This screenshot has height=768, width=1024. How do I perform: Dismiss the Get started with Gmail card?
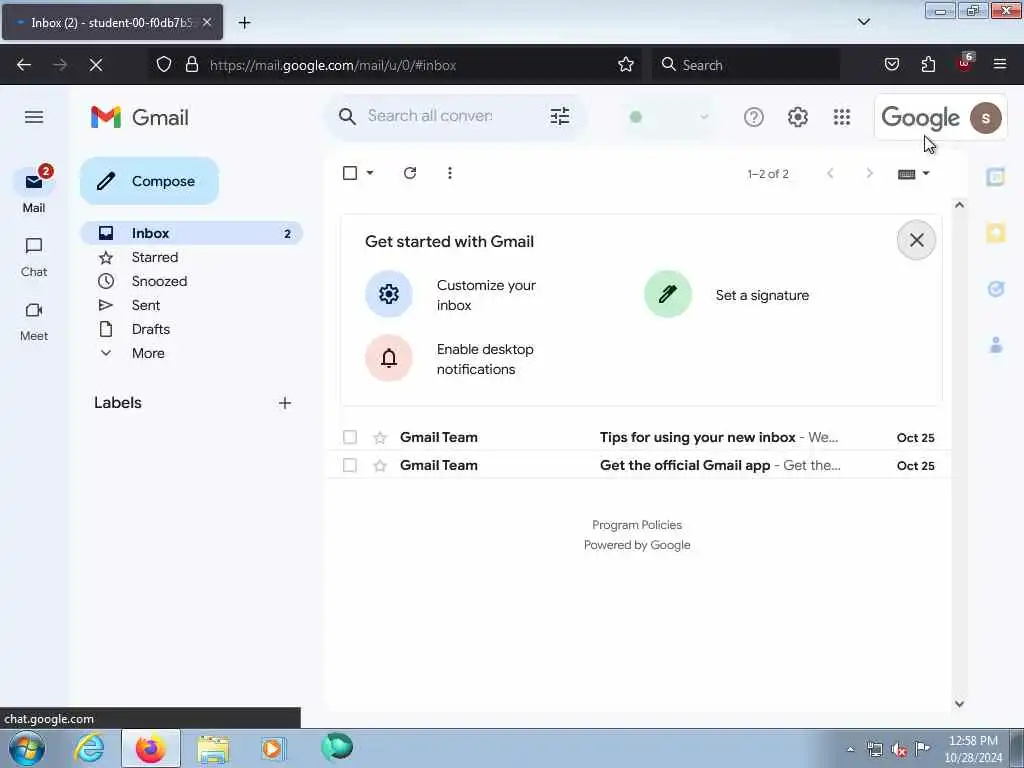916,240
